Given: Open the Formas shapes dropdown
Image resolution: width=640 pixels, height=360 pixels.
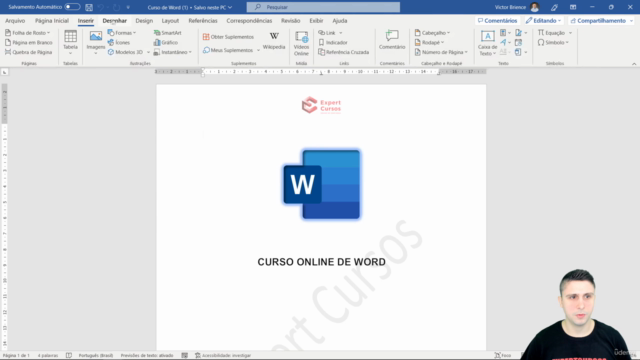Looking at the screenshot, I should [122, 33].
